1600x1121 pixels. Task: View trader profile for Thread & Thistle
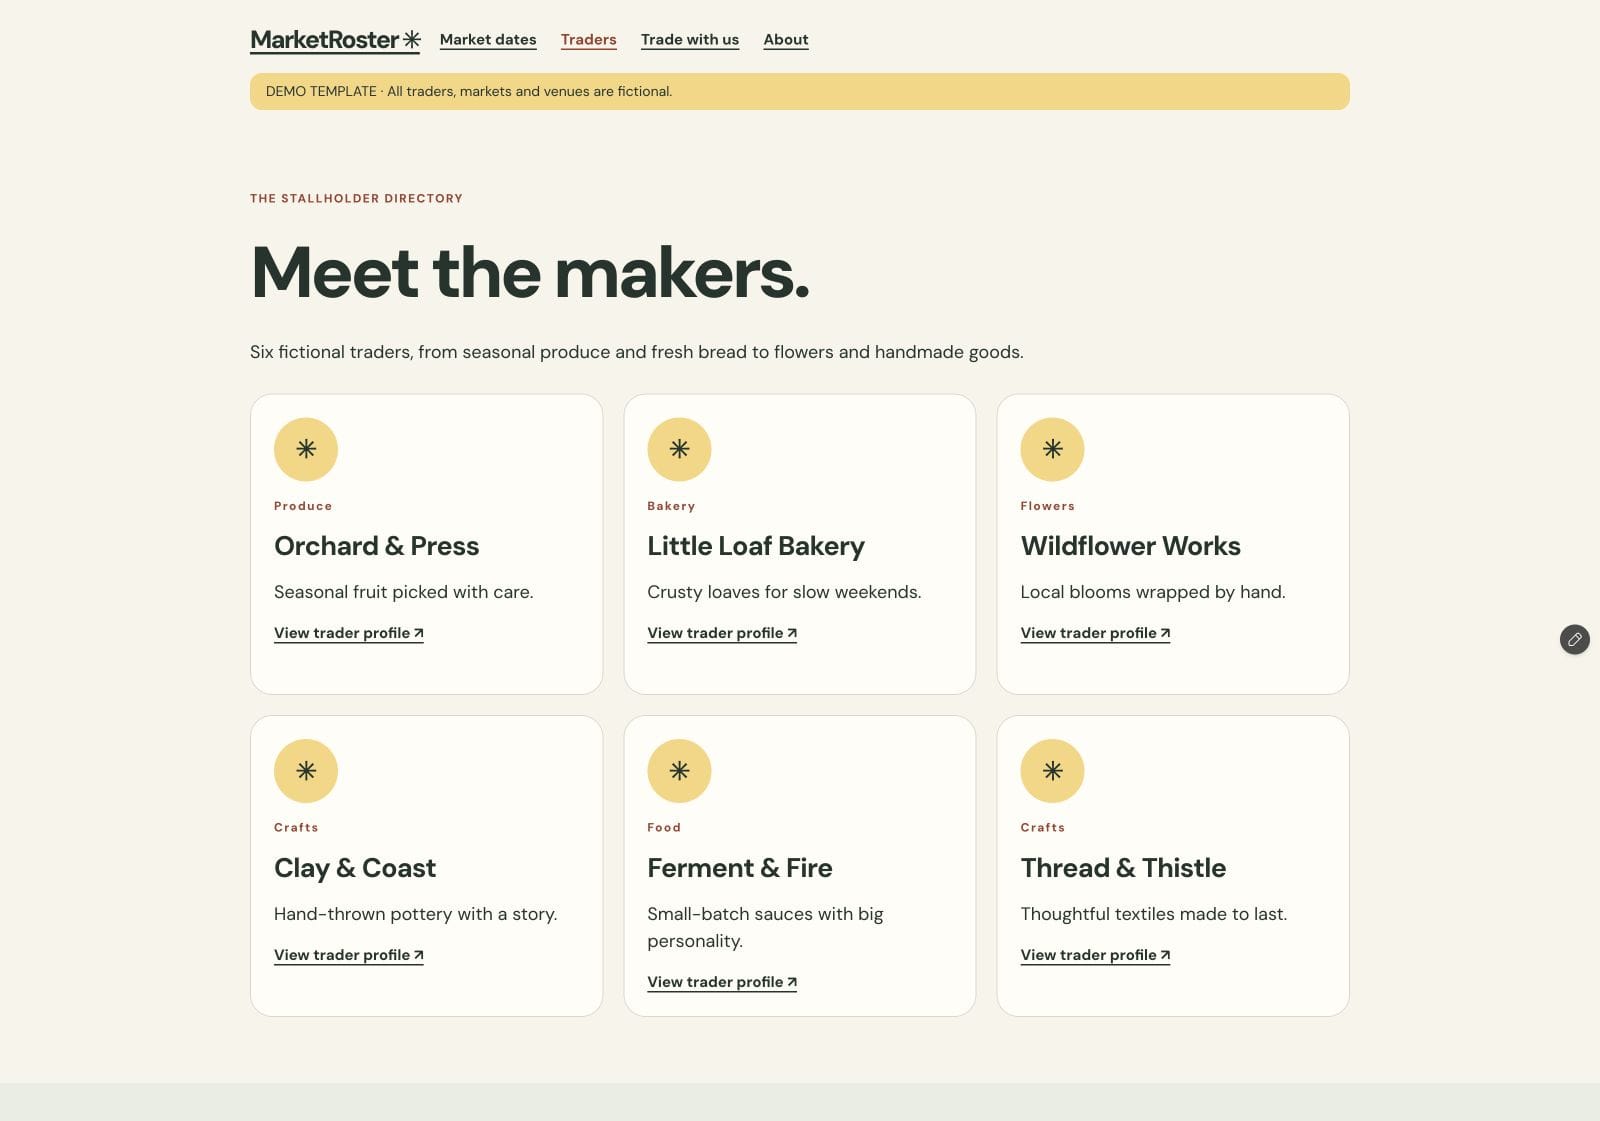click(1095, 955)
